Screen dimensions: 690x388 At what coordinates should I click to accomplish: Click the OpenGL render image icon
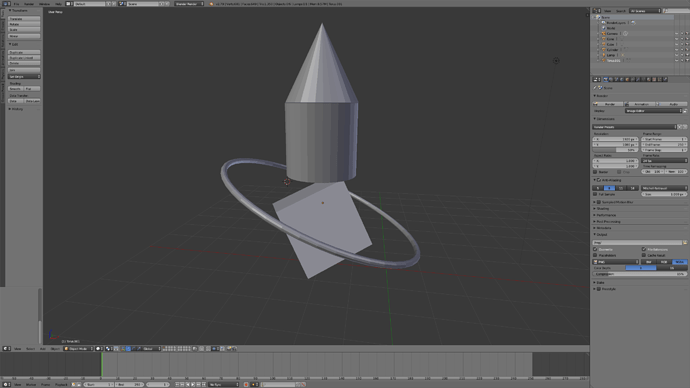click(229, 349)
